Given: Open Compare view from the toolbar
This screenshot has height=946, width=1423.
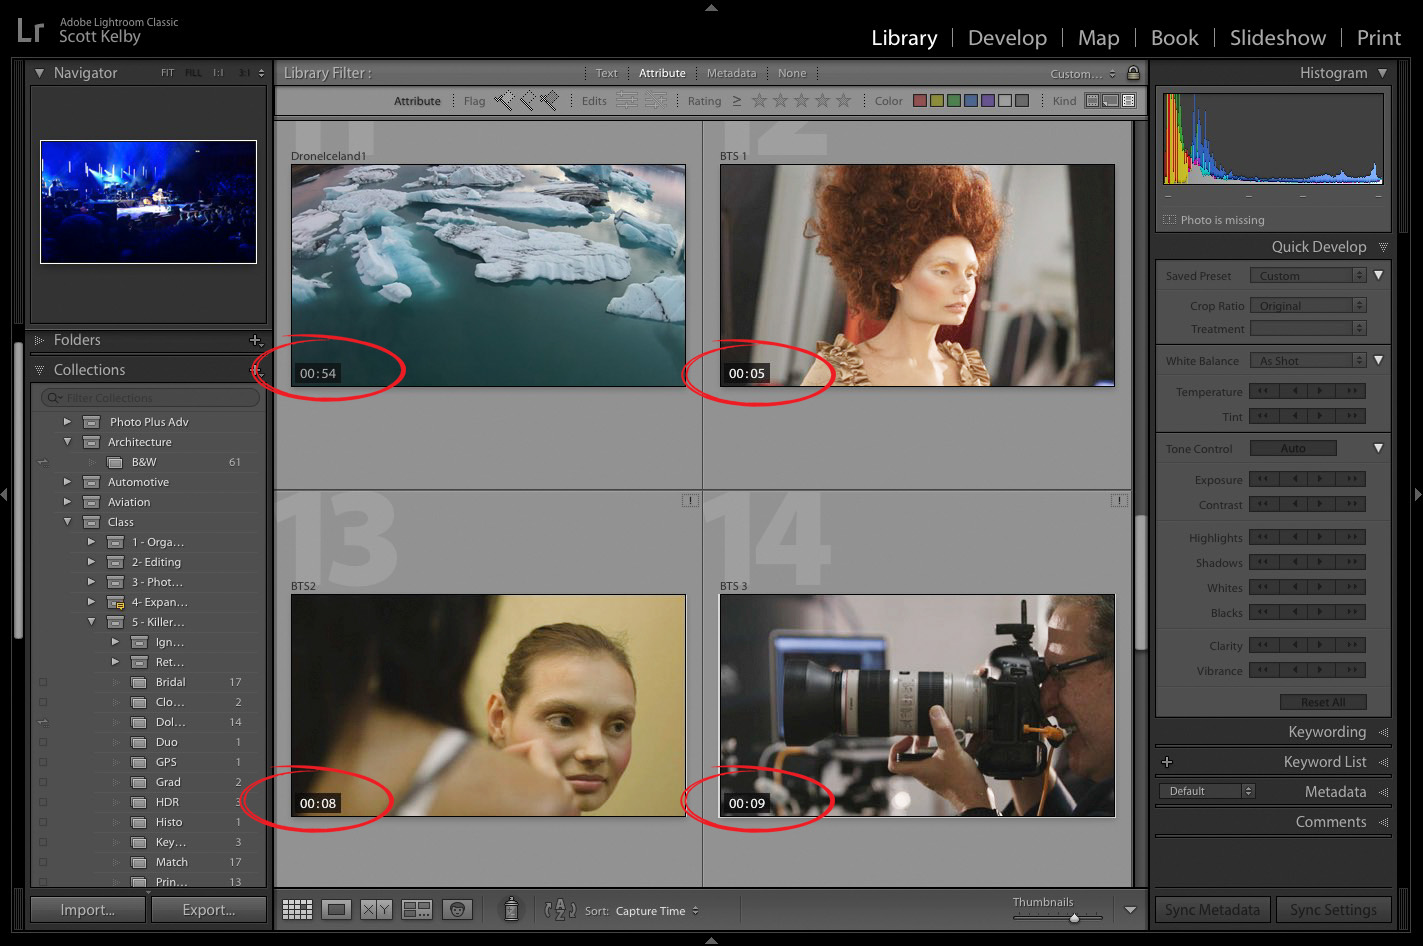Looking at the screenshot, I should point(377,908).
